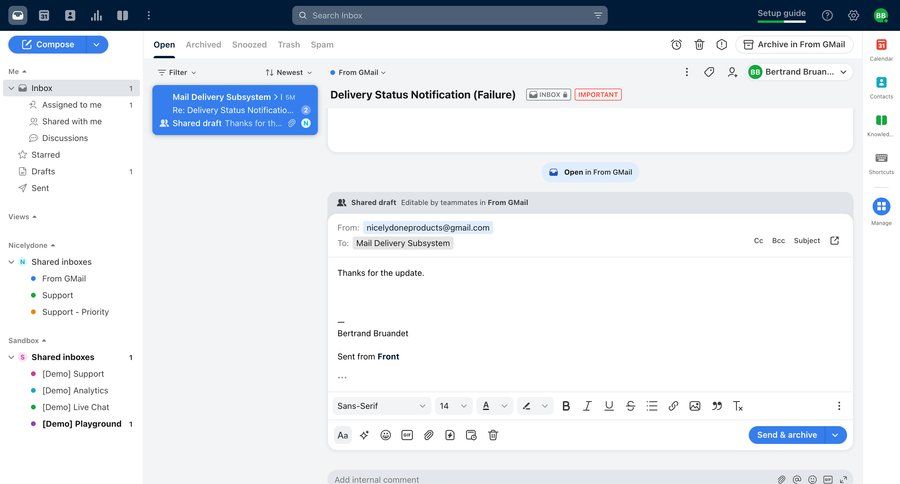Viewport: 900px width, 484px height.
Task: Open Shortcuts in right sidebar
Action: pos(881,162)
